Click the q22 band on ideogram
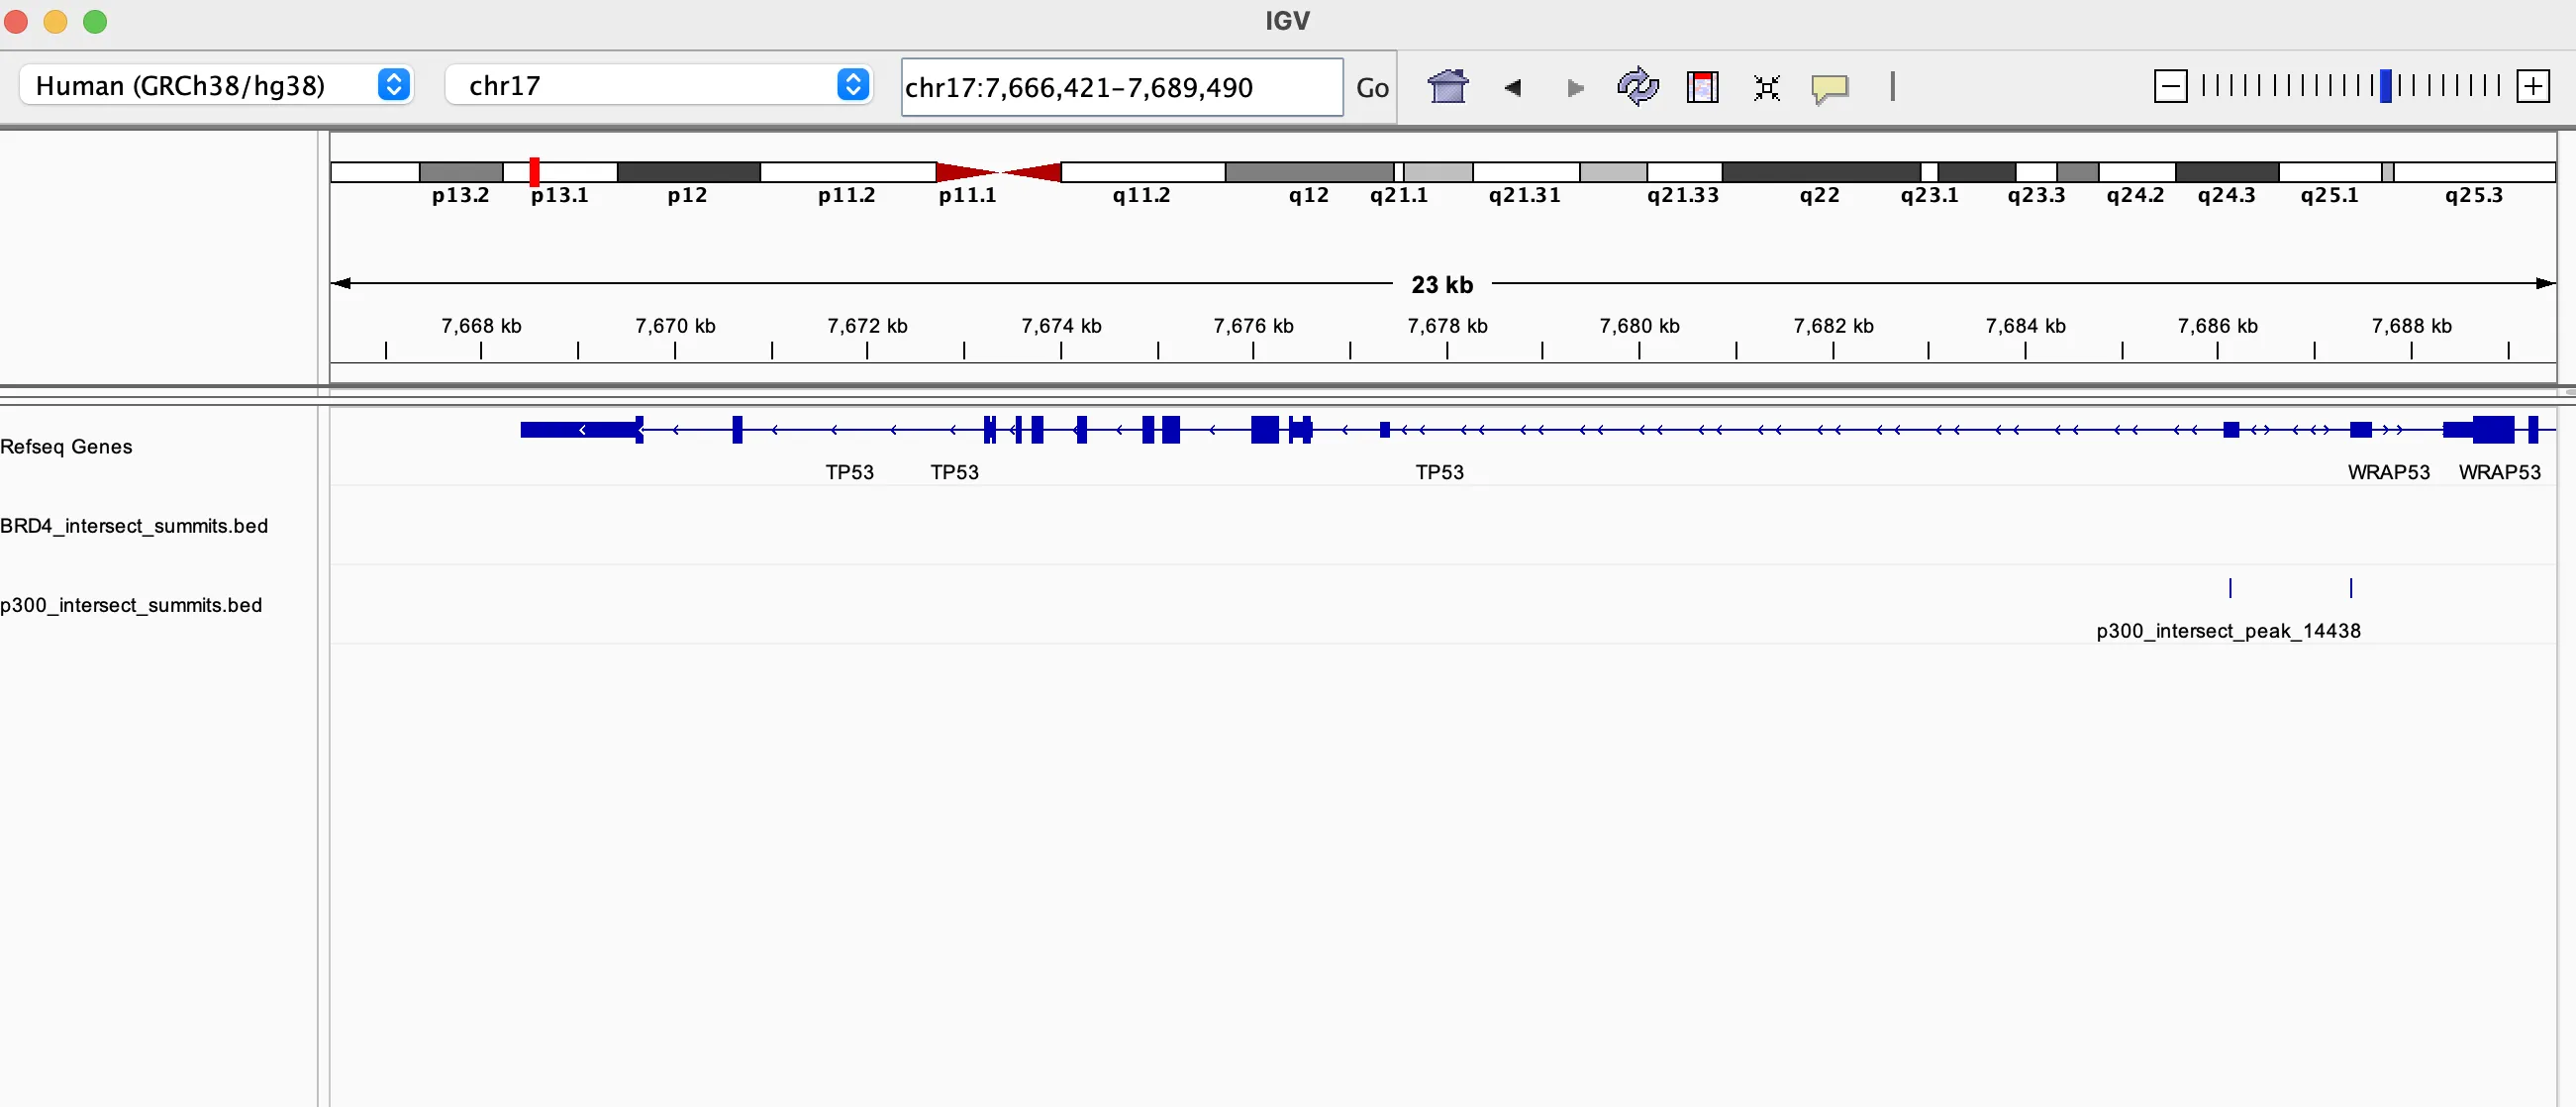This screenshot has height=1107, width=2576. click(1820, 172)
